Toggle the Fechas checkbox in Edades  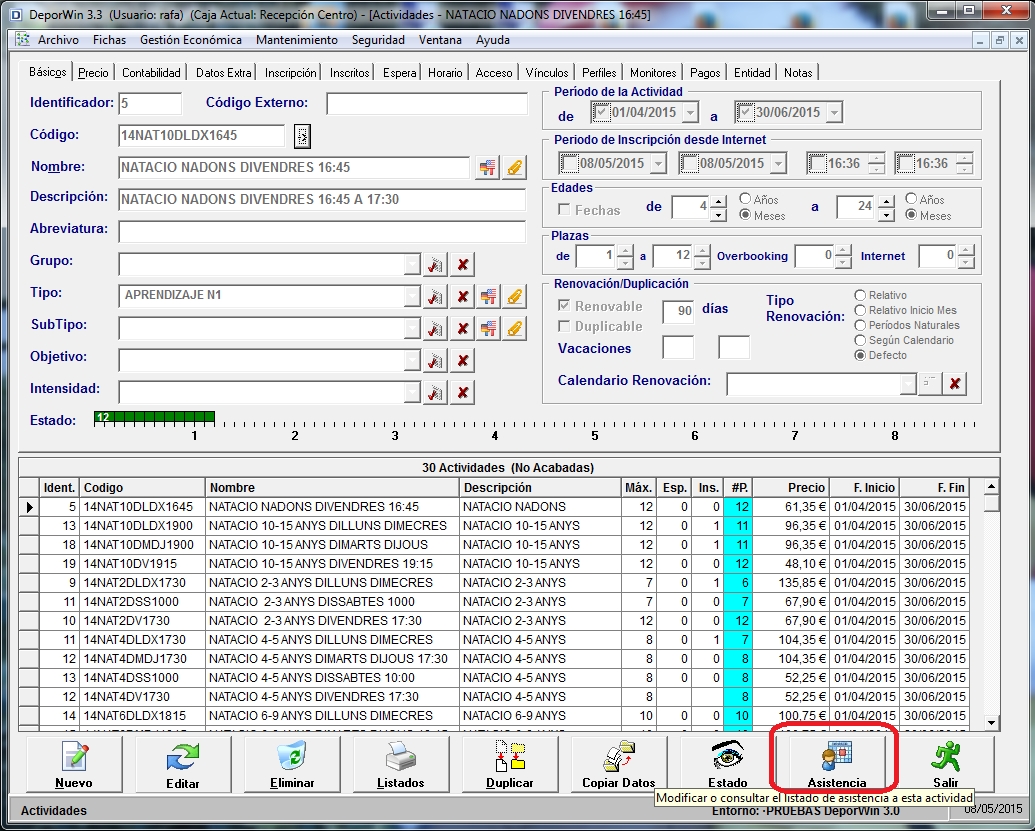tap(564, 210)
